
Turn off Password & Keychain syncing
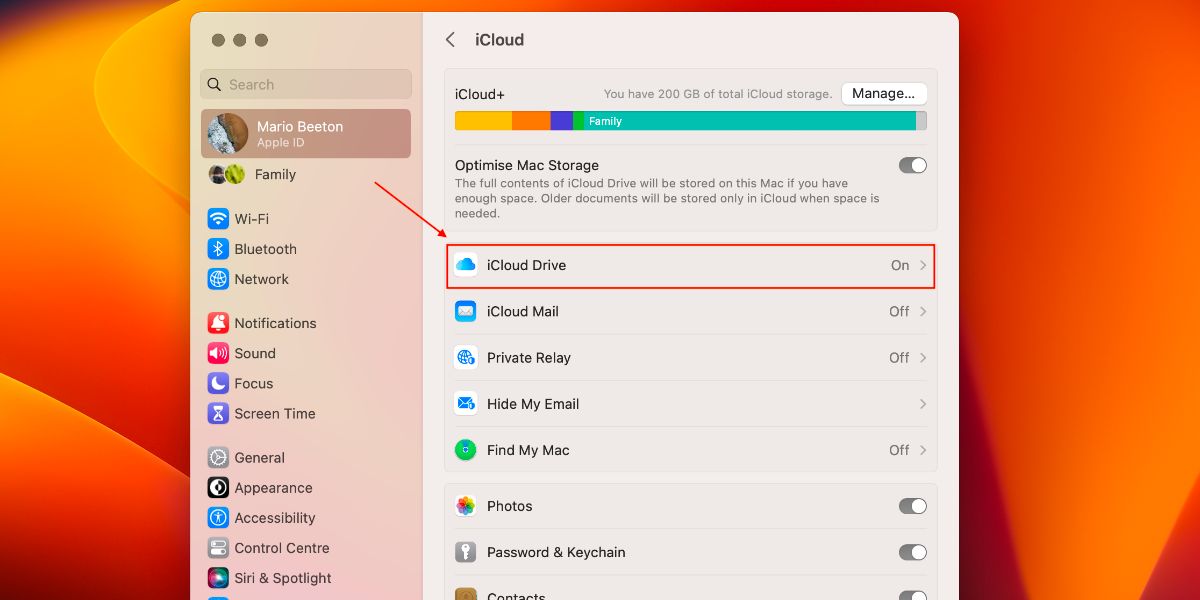[x=912, y=552]
